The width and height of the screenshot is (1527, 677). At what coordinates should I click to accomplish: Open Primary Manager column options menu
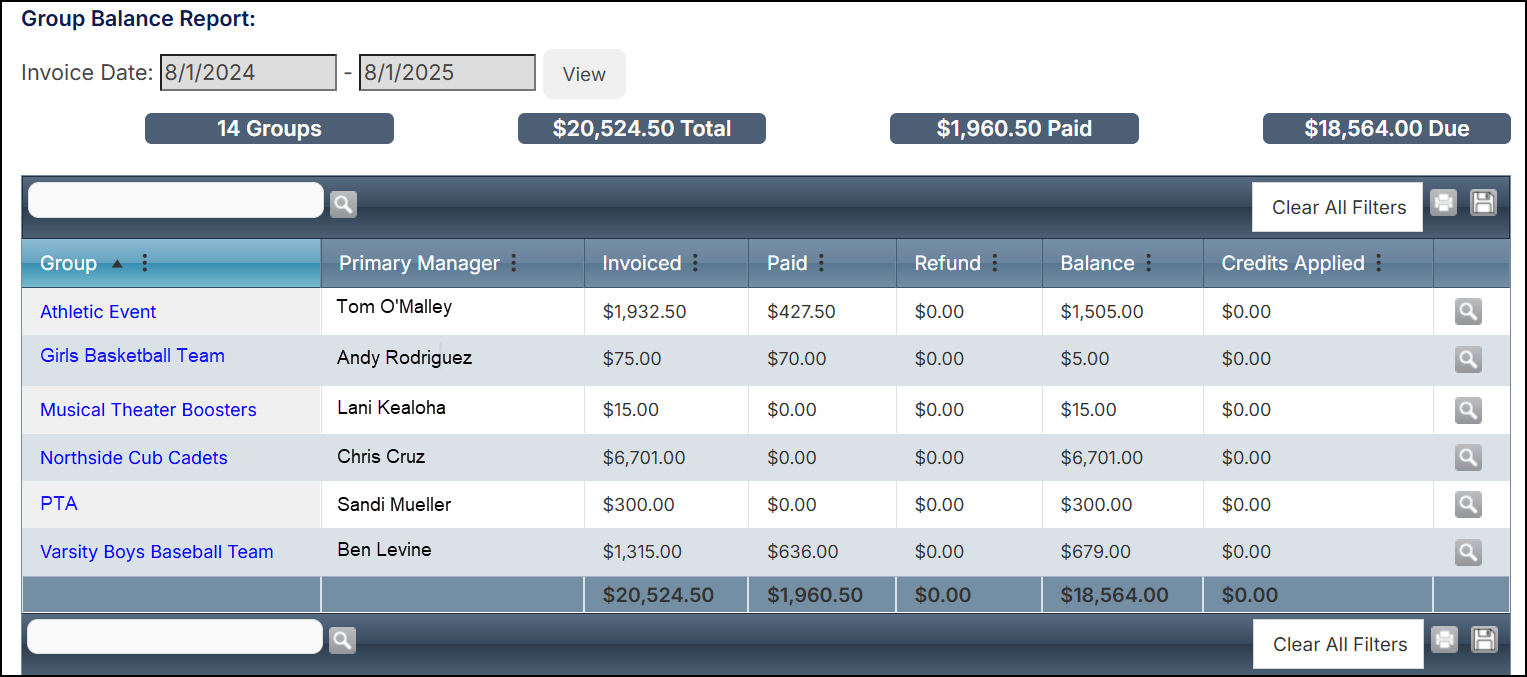514,263
